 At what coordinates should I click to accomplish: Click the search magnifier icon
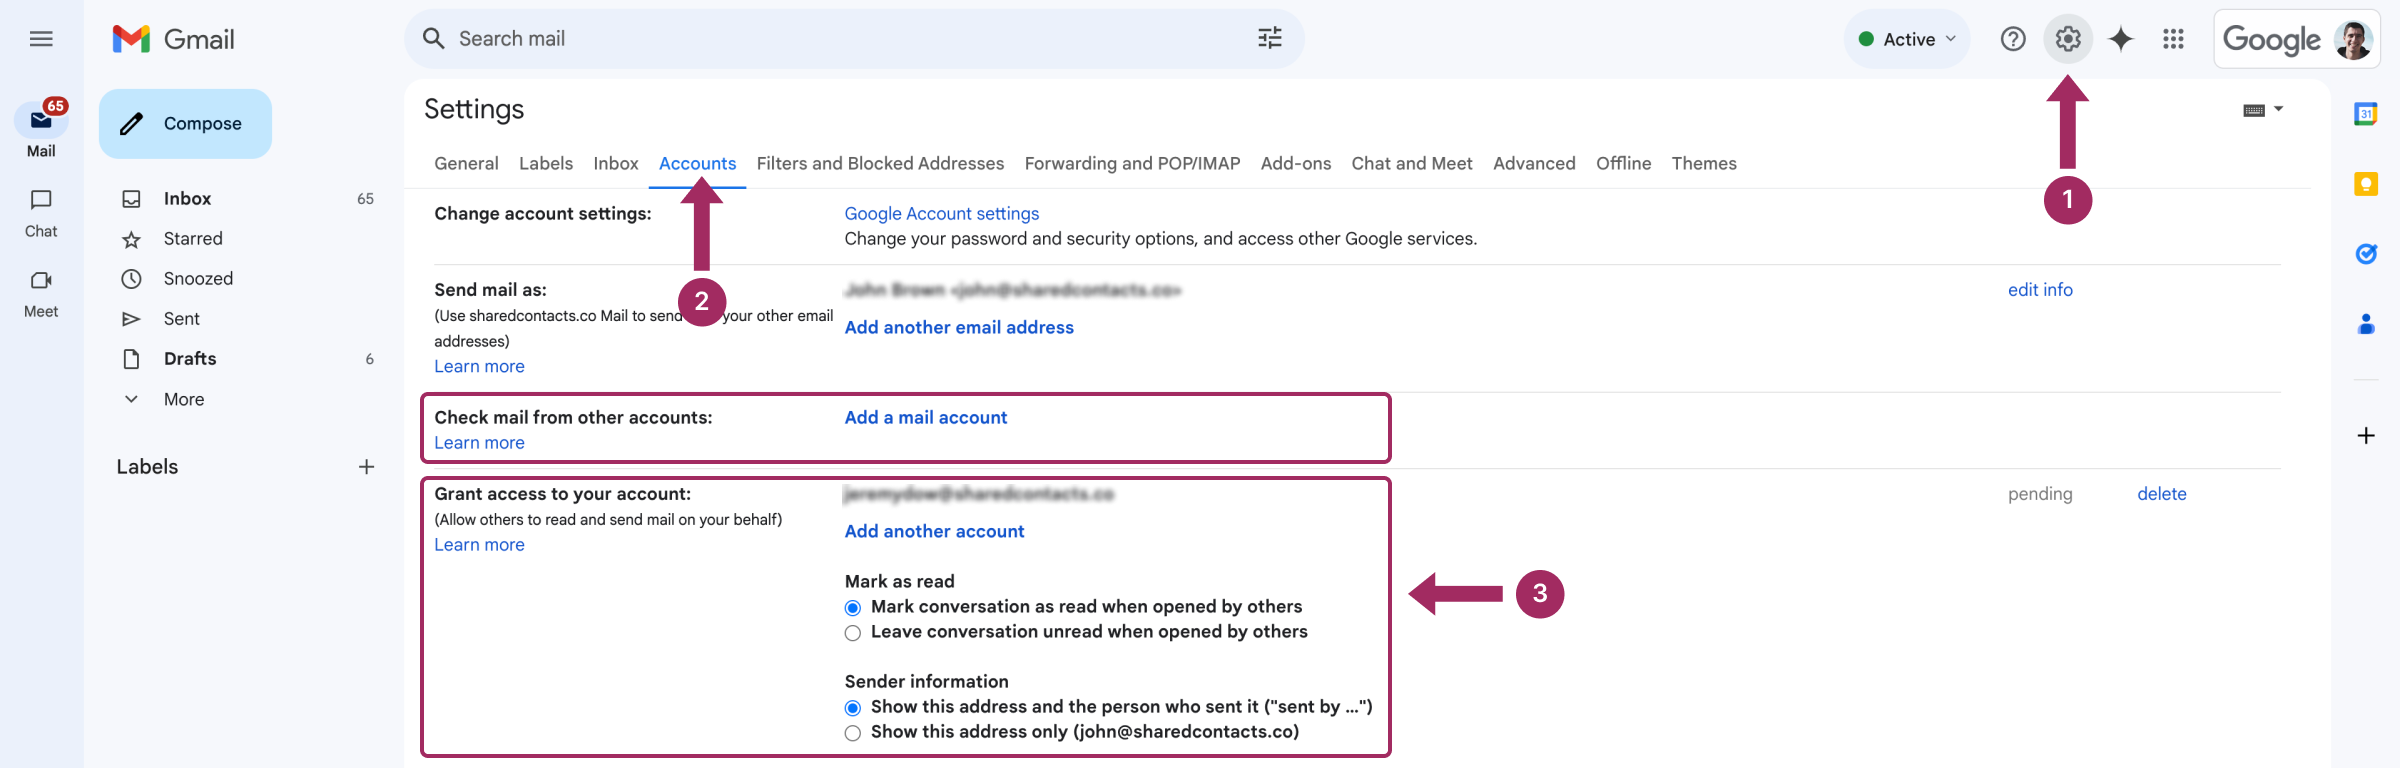433,39
